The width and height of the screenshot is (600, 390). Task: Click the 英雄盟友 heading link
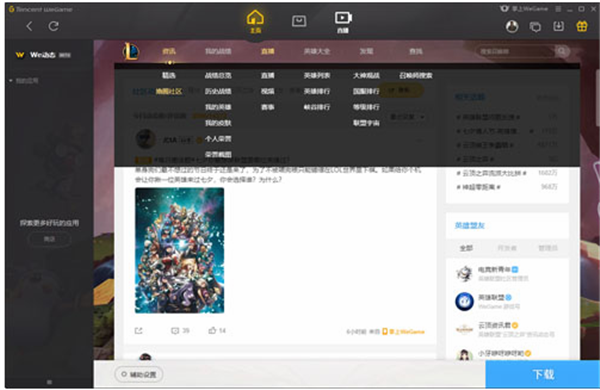click(470, 225)
